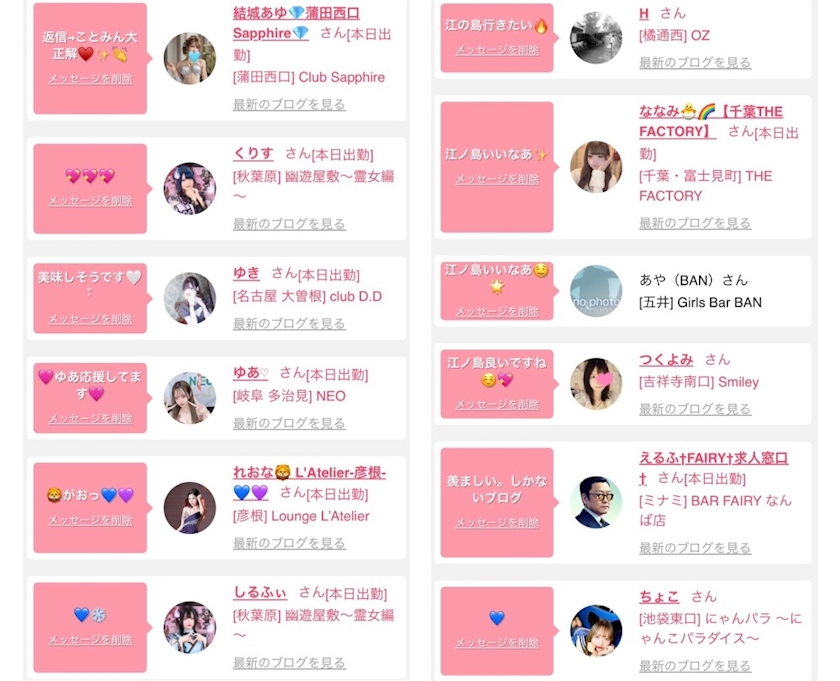This screenshot has width=840, height=681.
Task: View latest blog of ゆき
Action: click(x=289, y=324)
